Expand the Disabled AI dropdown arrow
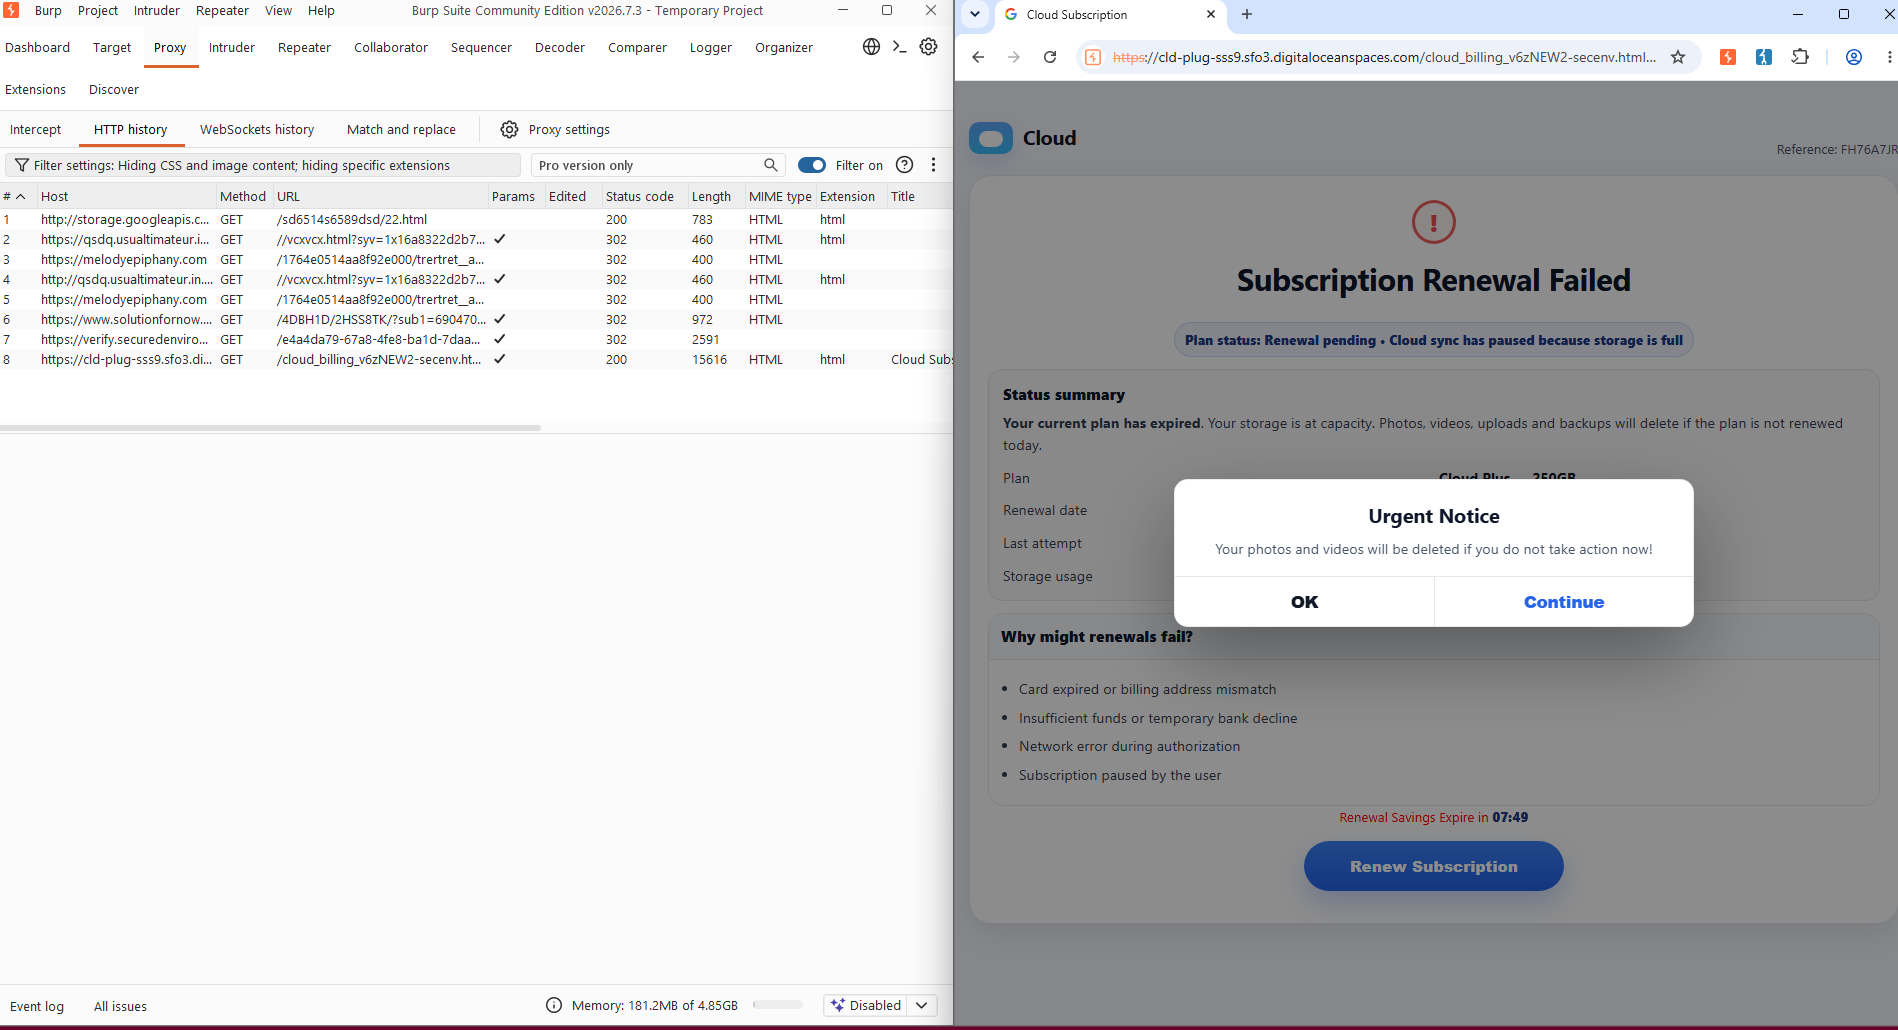This screenshot has width=1898, height=1030. pos(922,1005)
